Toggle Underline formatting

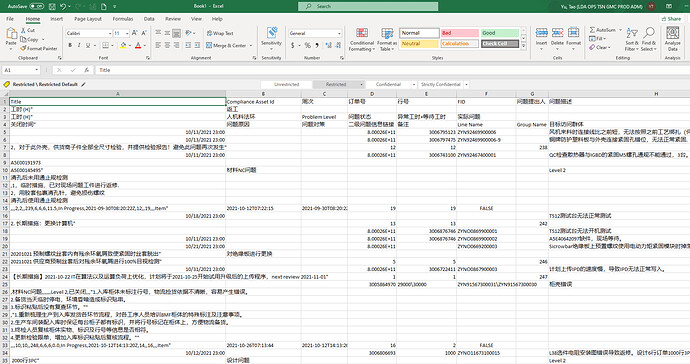click(x=88, y=45)
